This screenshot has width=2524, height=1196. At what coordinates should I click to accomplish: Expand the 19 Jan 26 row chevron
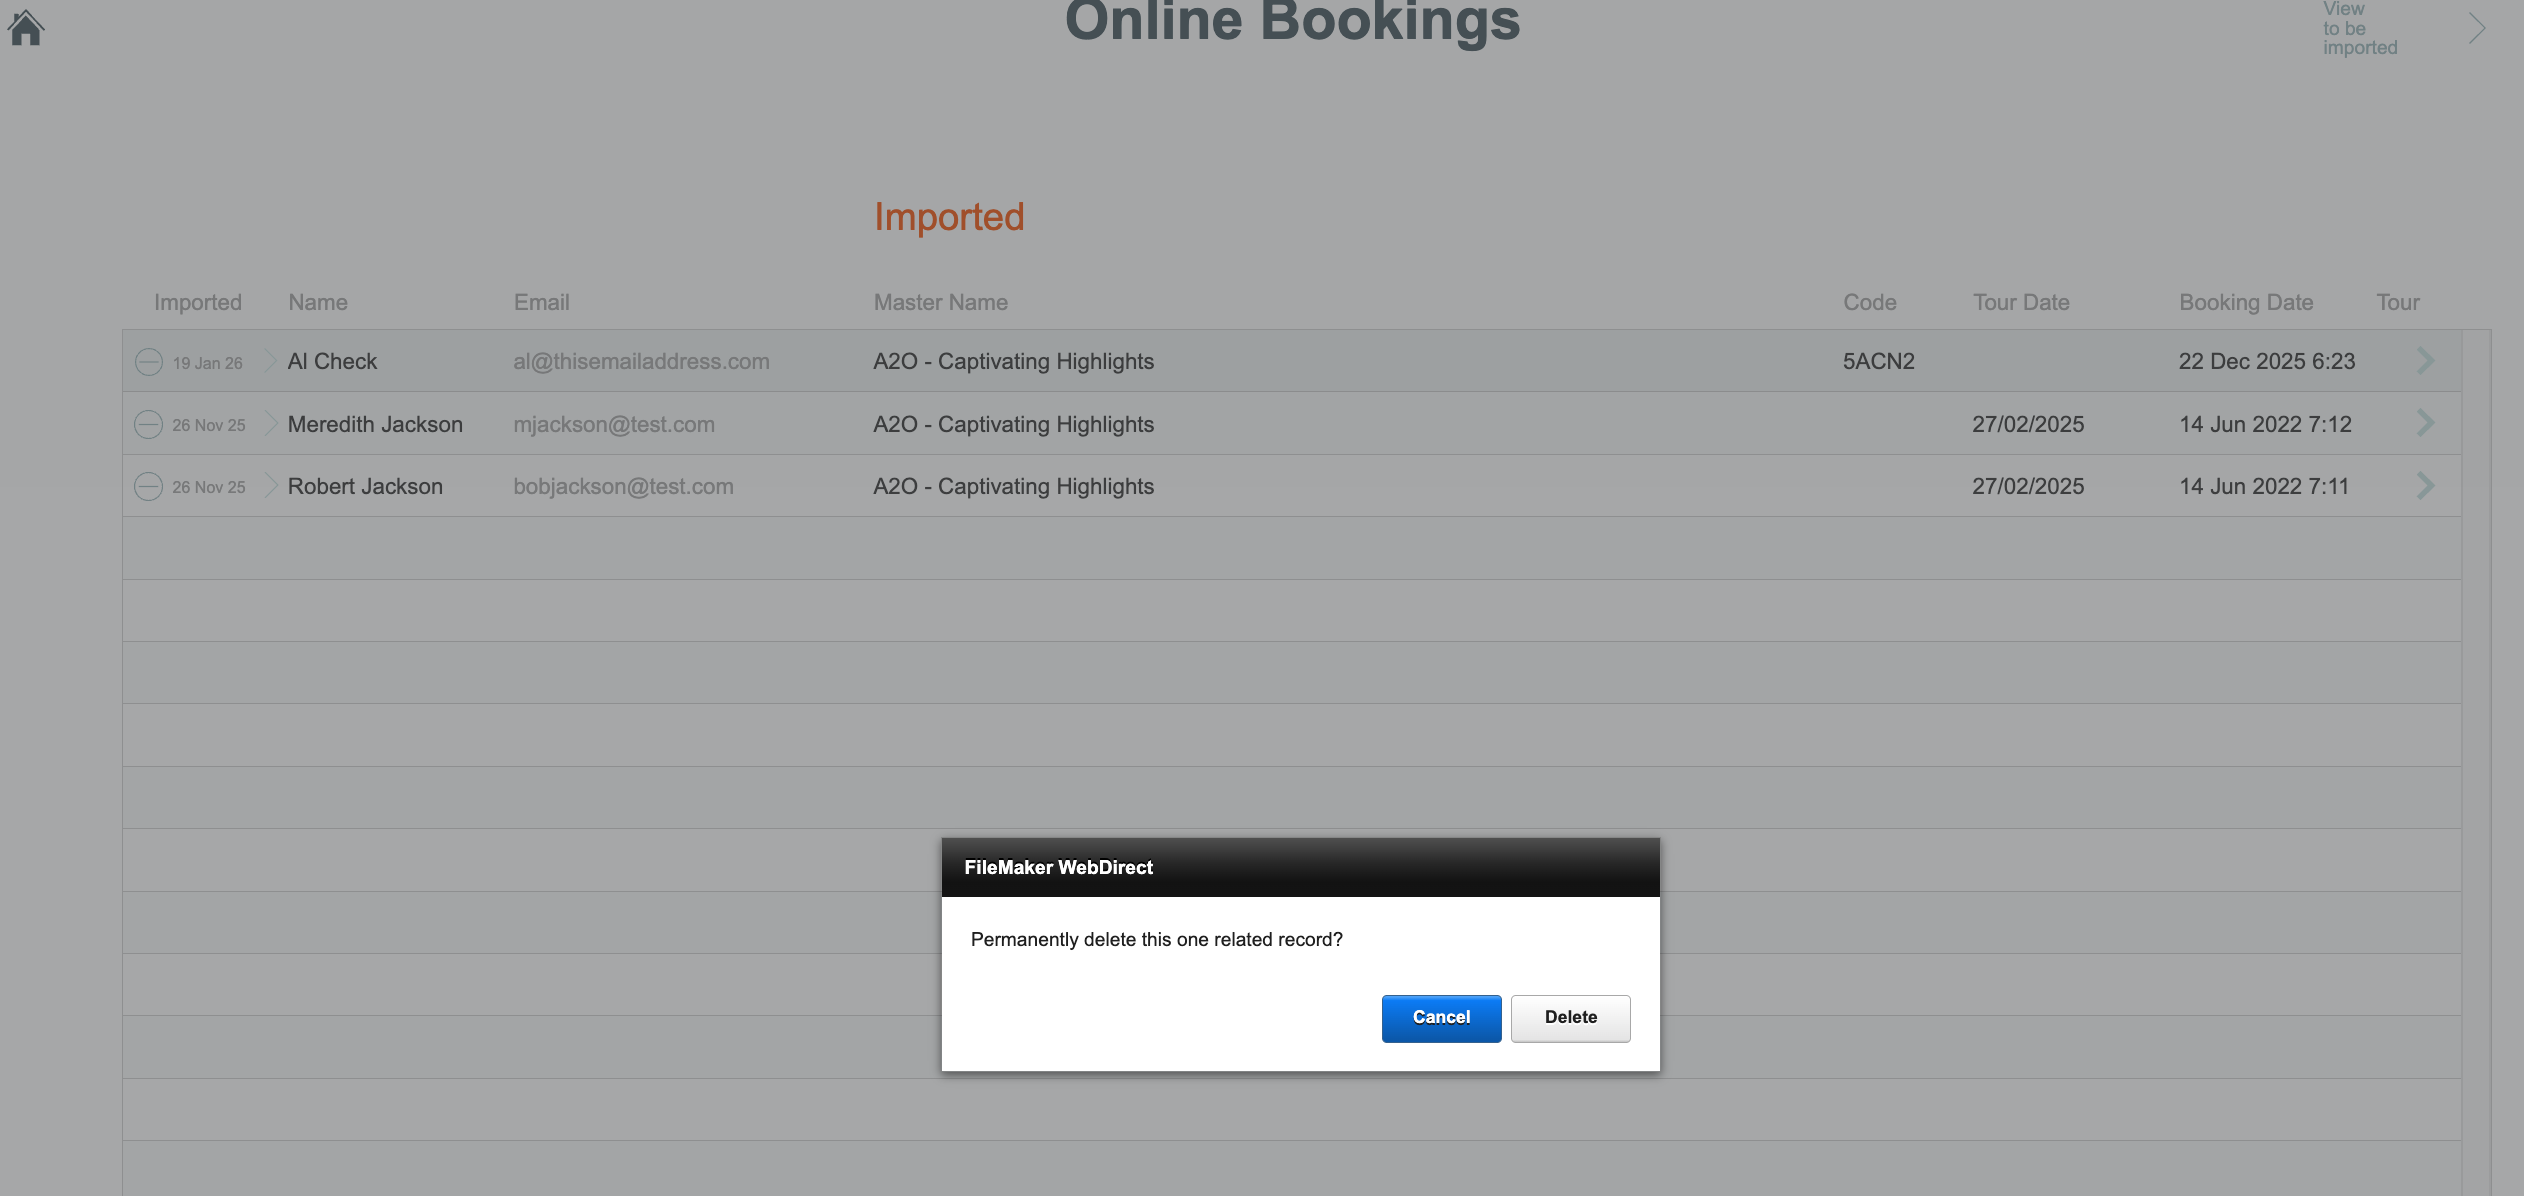(x=270, y=361)
